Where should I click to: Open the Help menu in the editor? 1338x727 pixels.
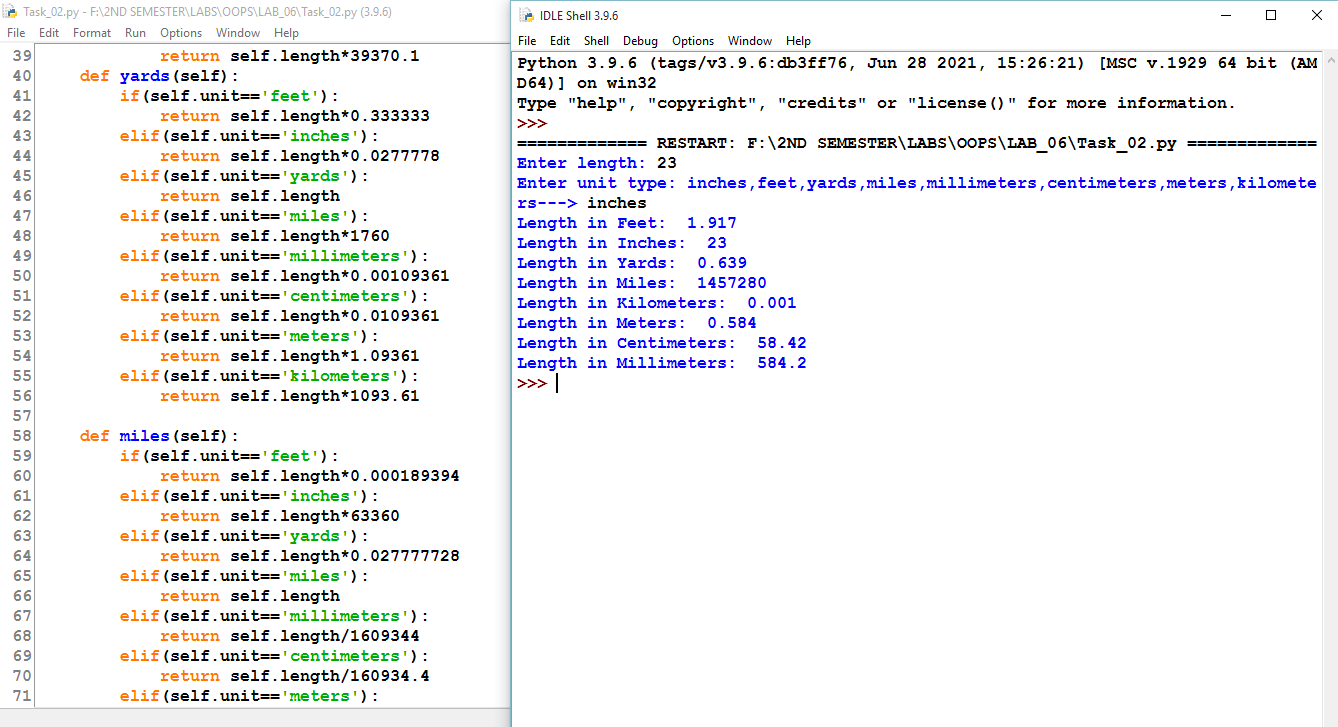pyautogui.click(x=286, y=32)
